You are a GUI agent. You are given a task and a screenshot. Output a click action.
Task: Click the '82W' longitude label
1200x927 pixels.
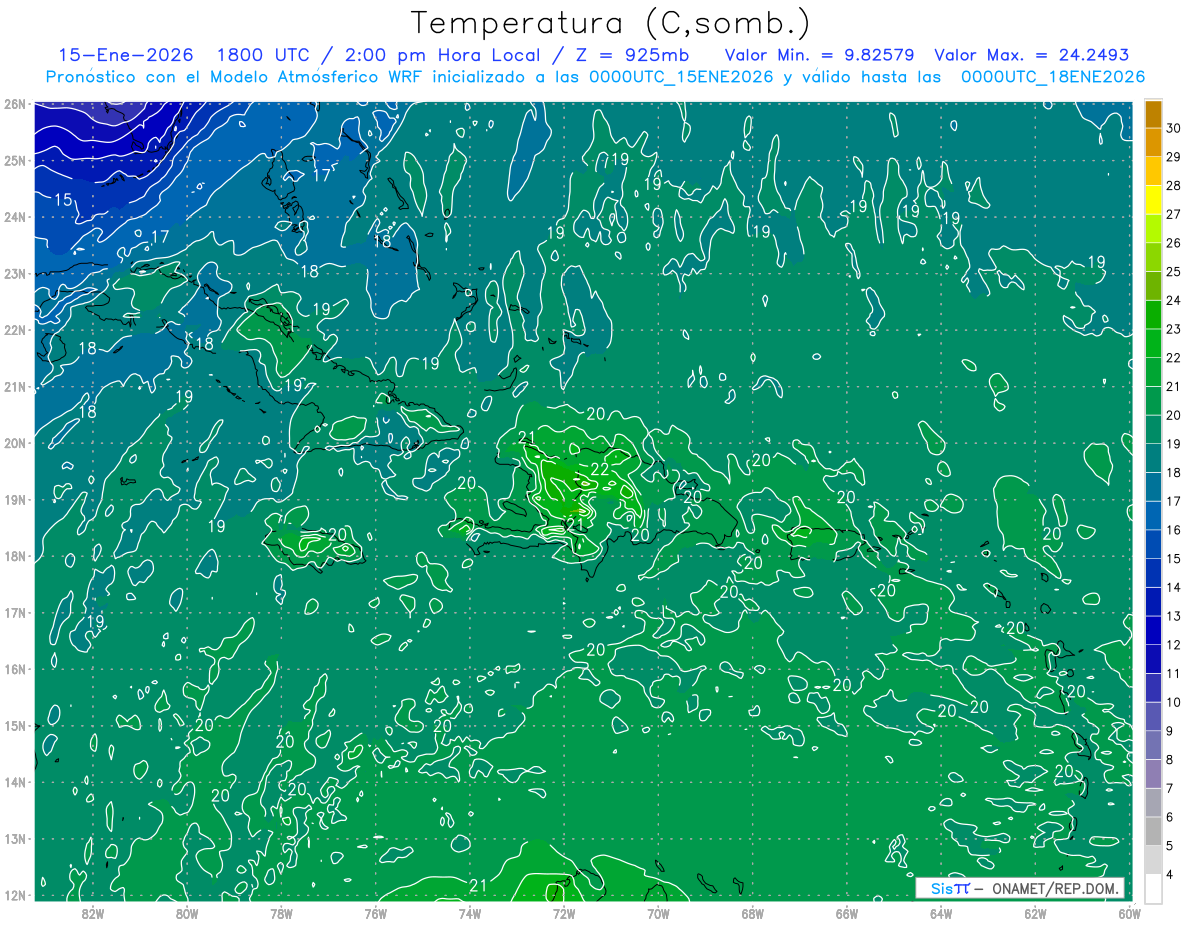coord(93,914)
